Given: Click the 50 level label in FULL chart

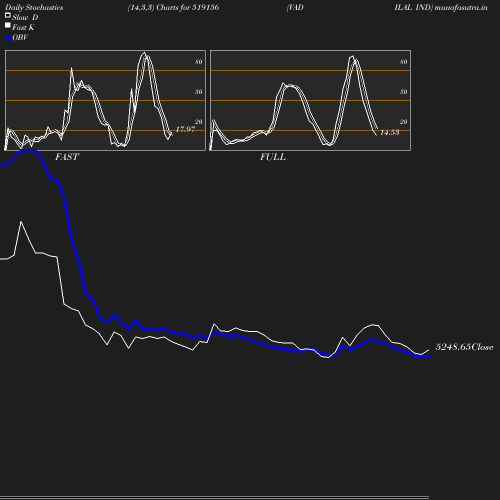Looking at the screenshot, I should (404, 92).
